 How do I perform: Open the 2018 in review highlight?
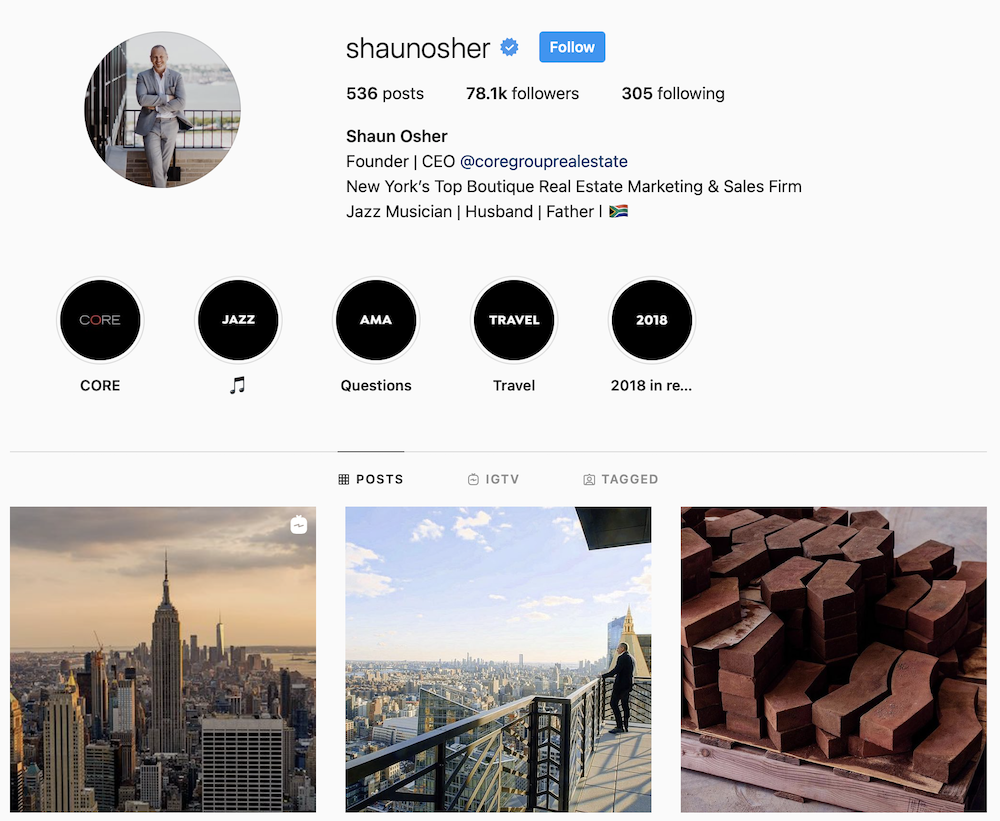tap(652, 320)
